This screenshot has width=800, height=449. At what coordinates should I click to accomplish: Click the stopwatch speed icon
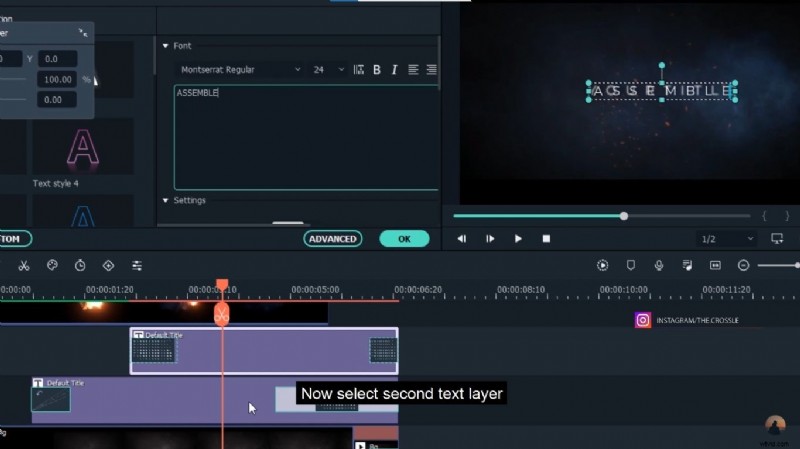click(80, 265)
